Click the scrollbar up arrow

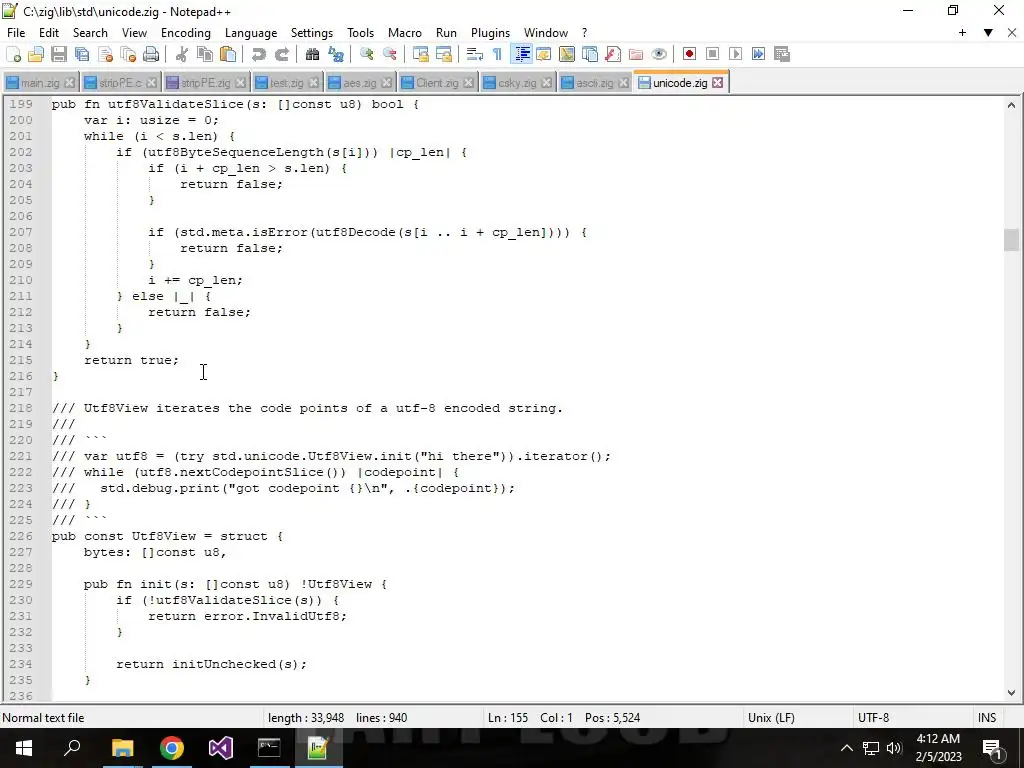(1011, 104)
